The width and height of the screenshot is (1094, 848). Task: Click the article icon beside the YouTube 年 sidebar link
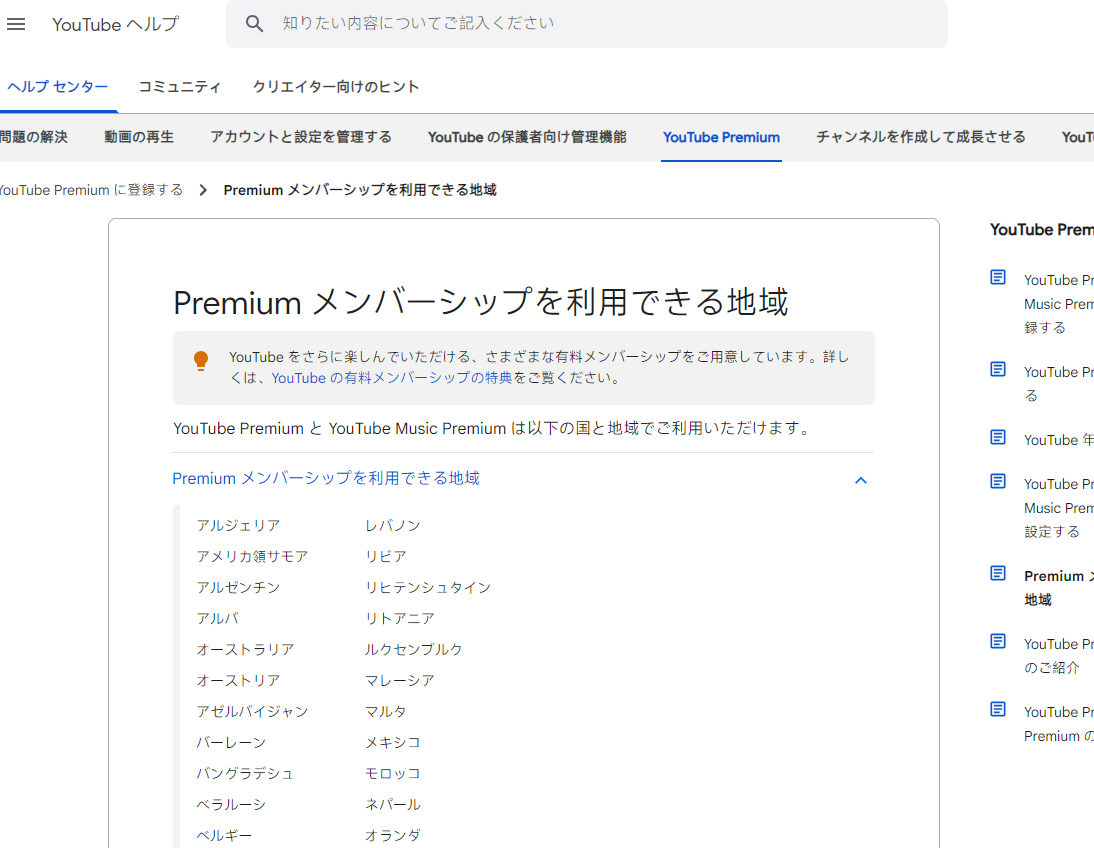997,439
